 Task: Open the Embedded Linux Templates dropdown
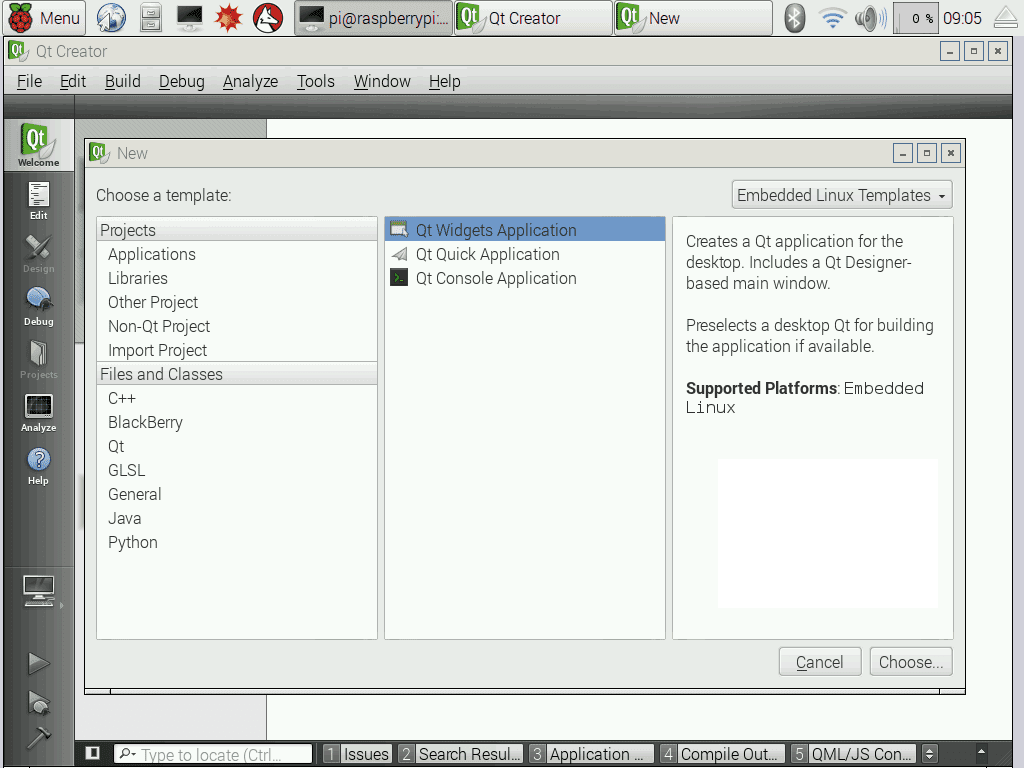point(842,195)
